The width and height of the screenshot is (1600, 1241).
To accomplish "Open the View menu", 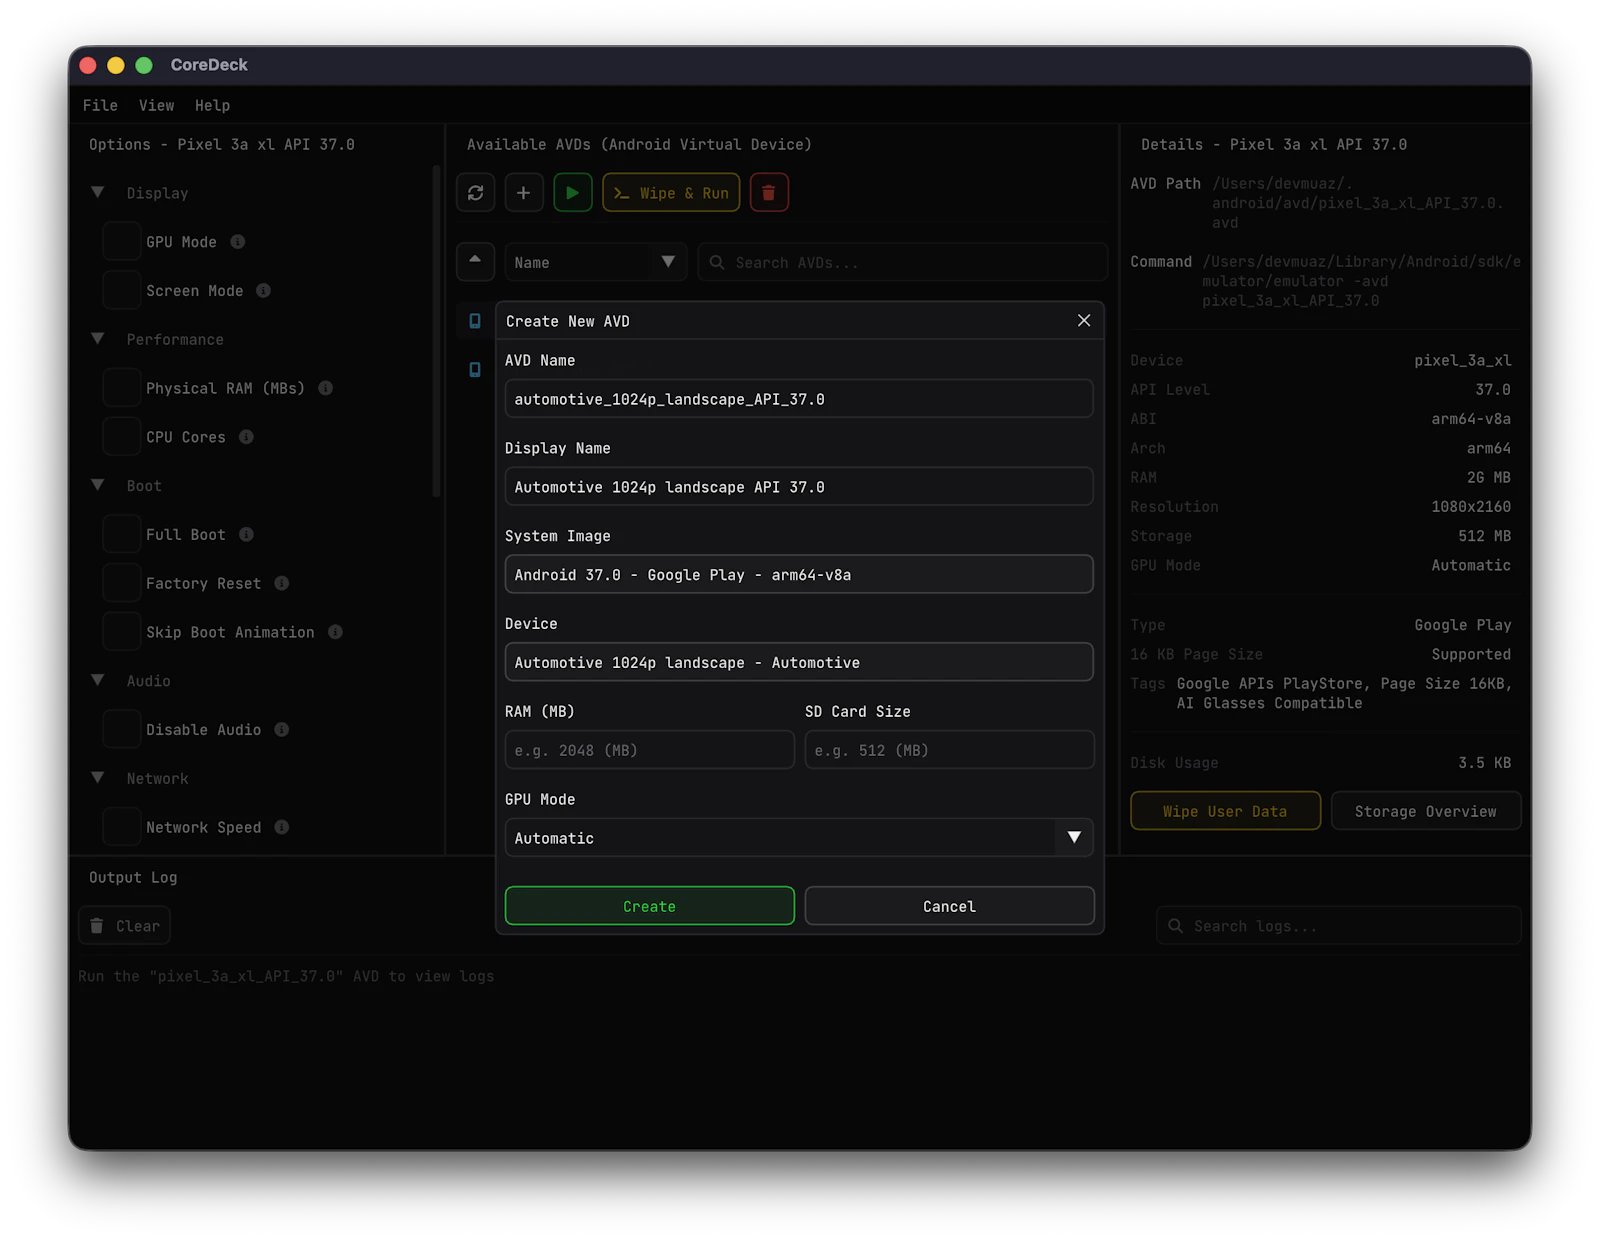I will 156,105.
